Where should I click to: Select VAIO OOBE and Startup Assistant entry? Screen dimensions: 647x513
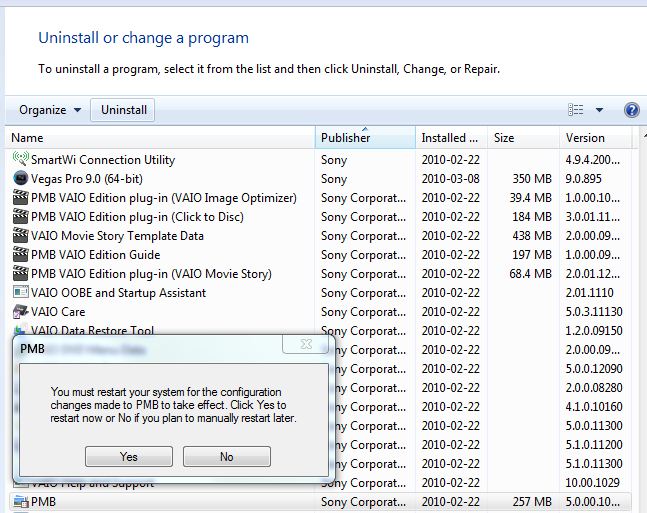tap(118, 293)
